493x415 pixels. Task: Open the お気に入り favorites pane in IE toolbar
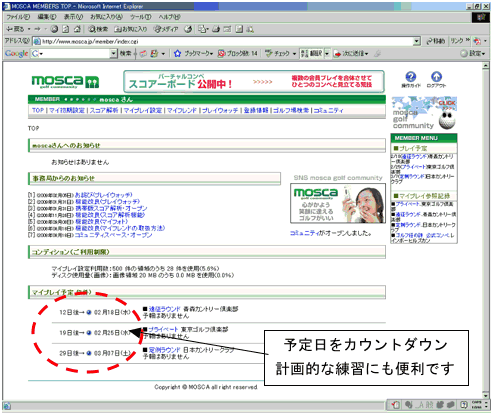(x=131, y=29)
